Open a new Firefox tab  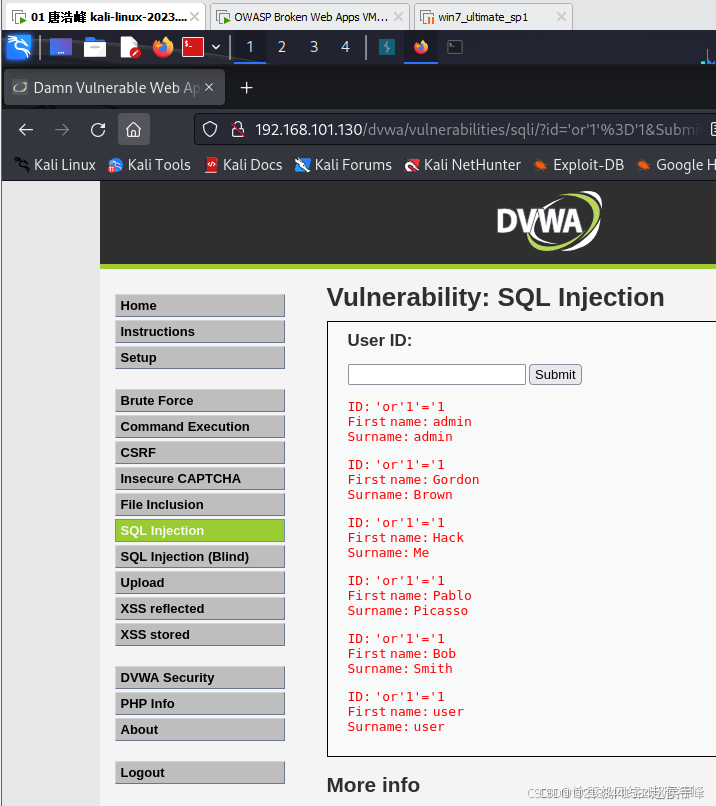click(247, 88)
